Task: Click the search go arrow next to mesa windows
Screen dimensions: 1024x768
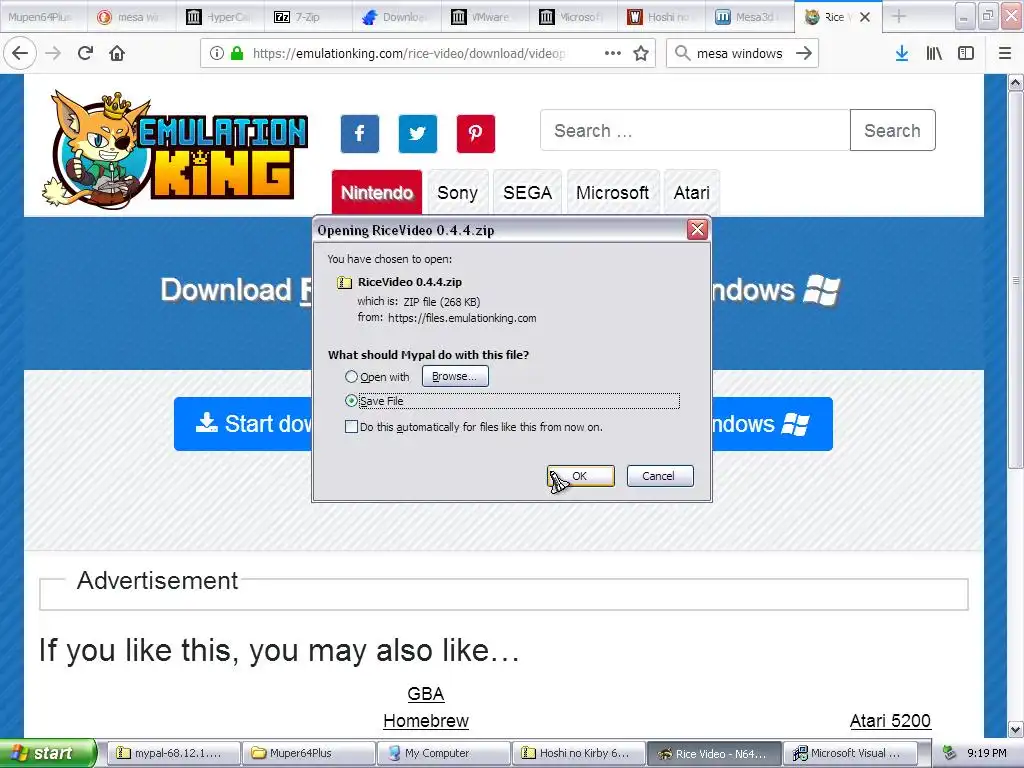Action: (x=804, y=53)
